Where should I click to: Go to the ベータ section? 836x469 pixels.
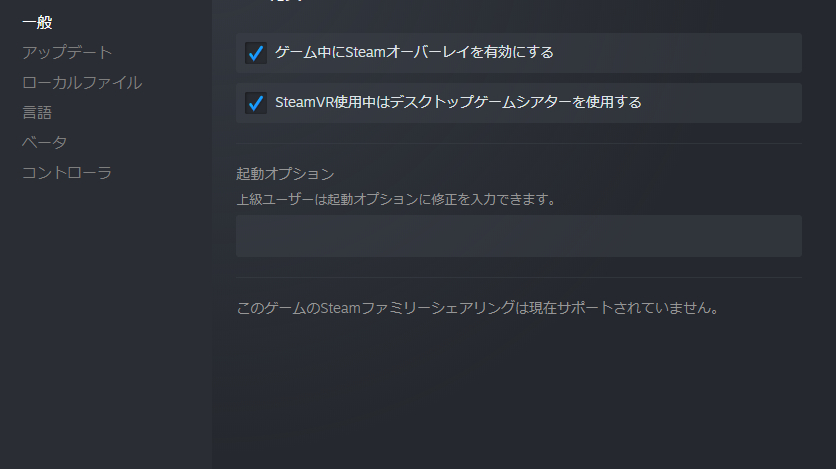44,142
